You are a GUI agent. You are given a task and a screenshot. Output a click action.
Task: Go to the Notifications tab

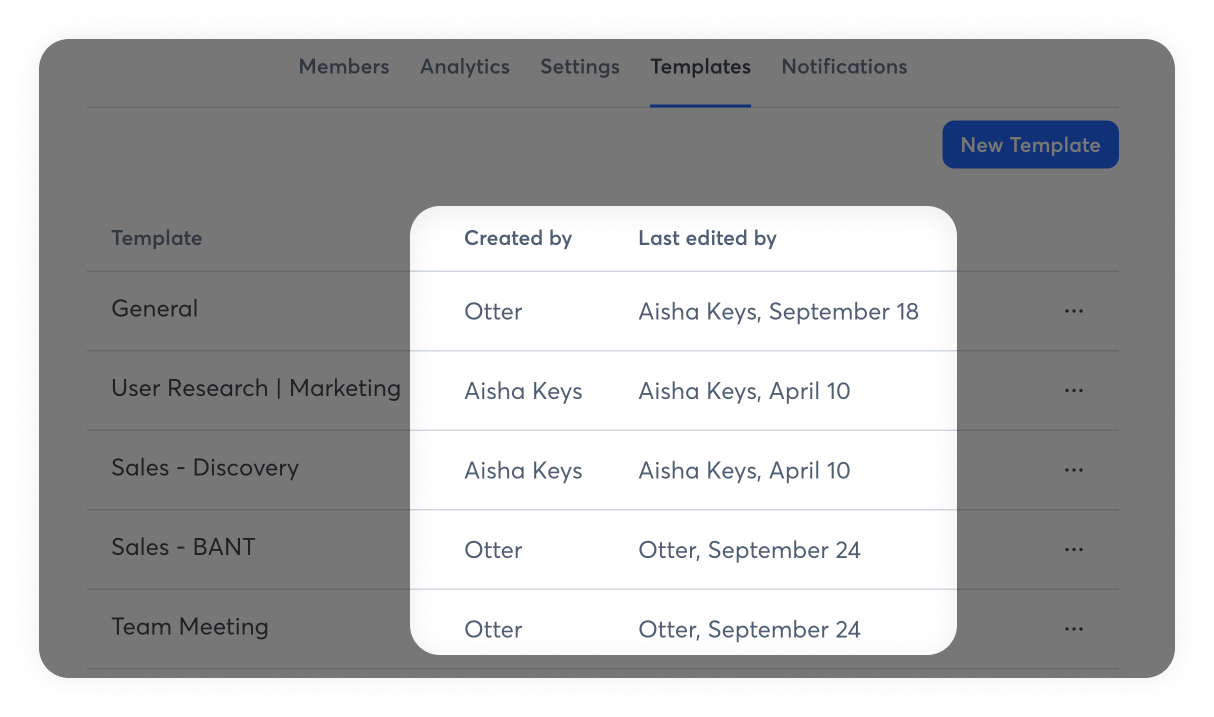pos(844,67)
